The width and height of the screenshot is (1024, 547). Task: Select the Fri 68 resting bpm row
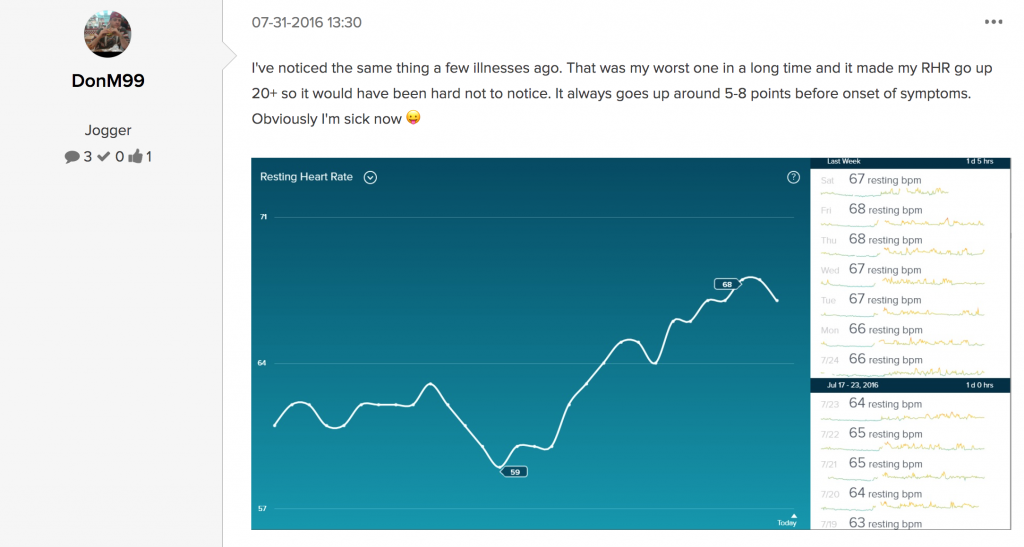[x=910, y=212]
